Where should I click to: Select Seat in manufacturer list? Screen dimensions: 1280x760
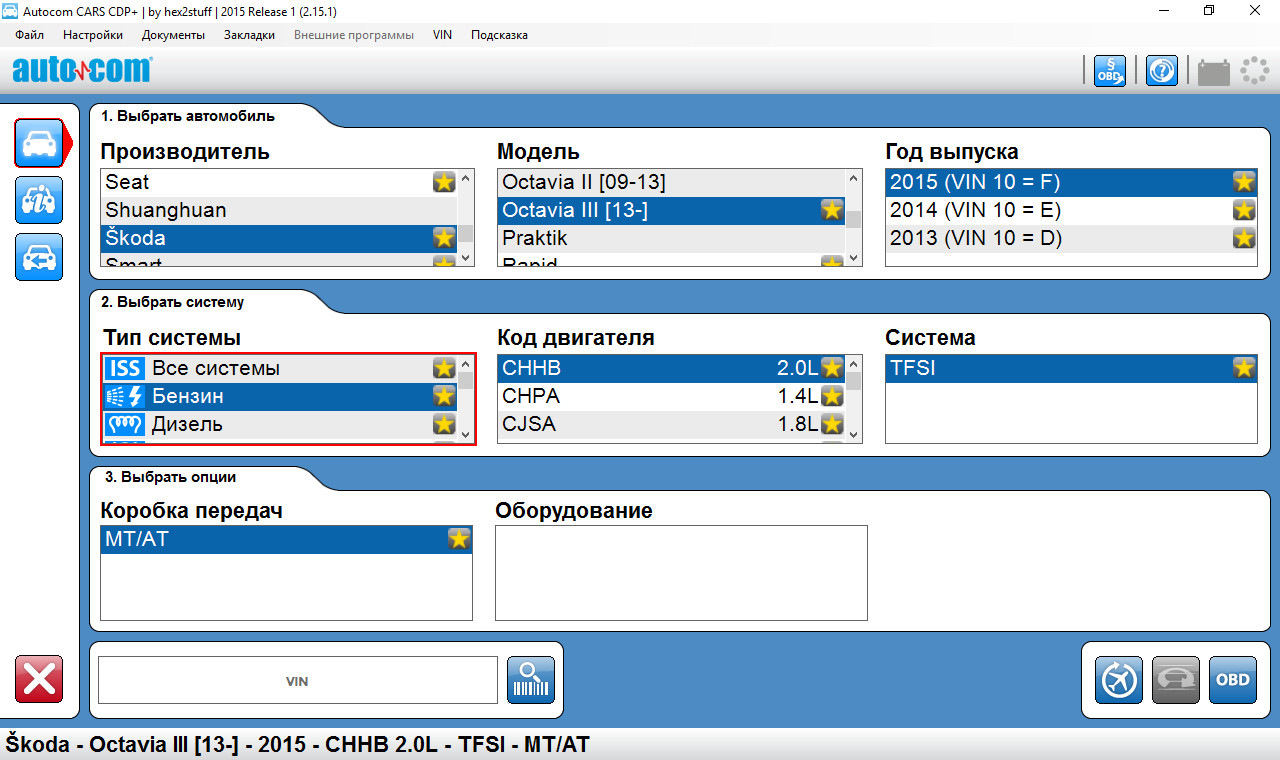click(x=279, y=182)
